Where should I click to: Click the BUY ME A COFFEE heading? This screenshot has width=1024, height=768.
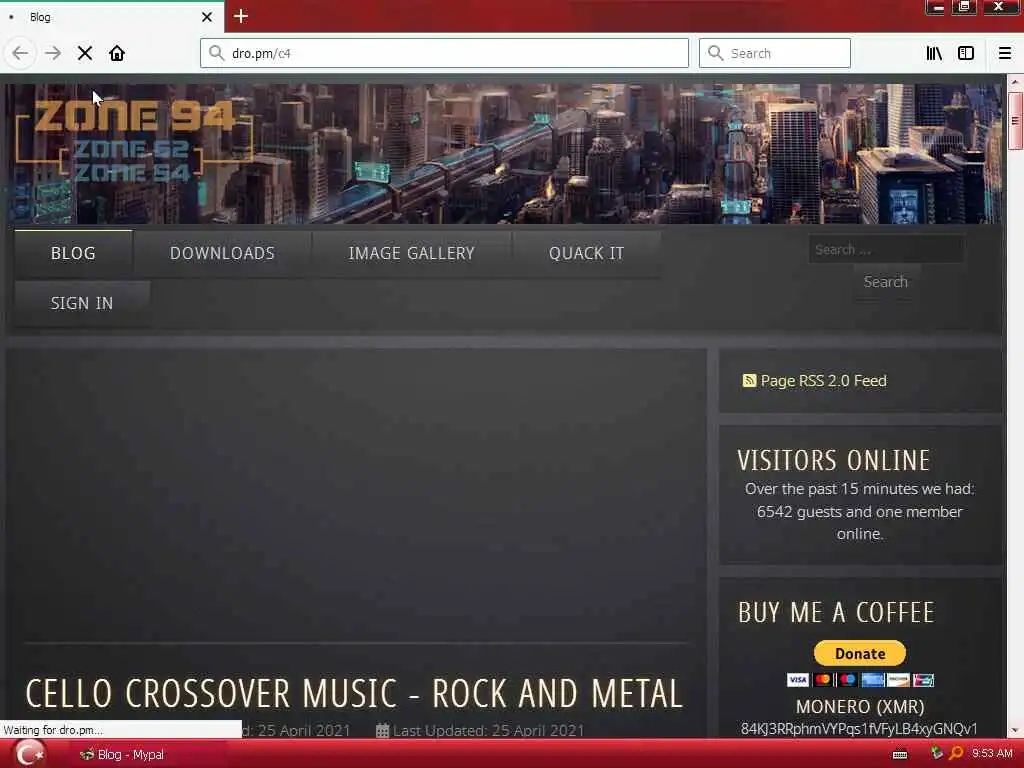pyautogui.click(x=837, y=613)
